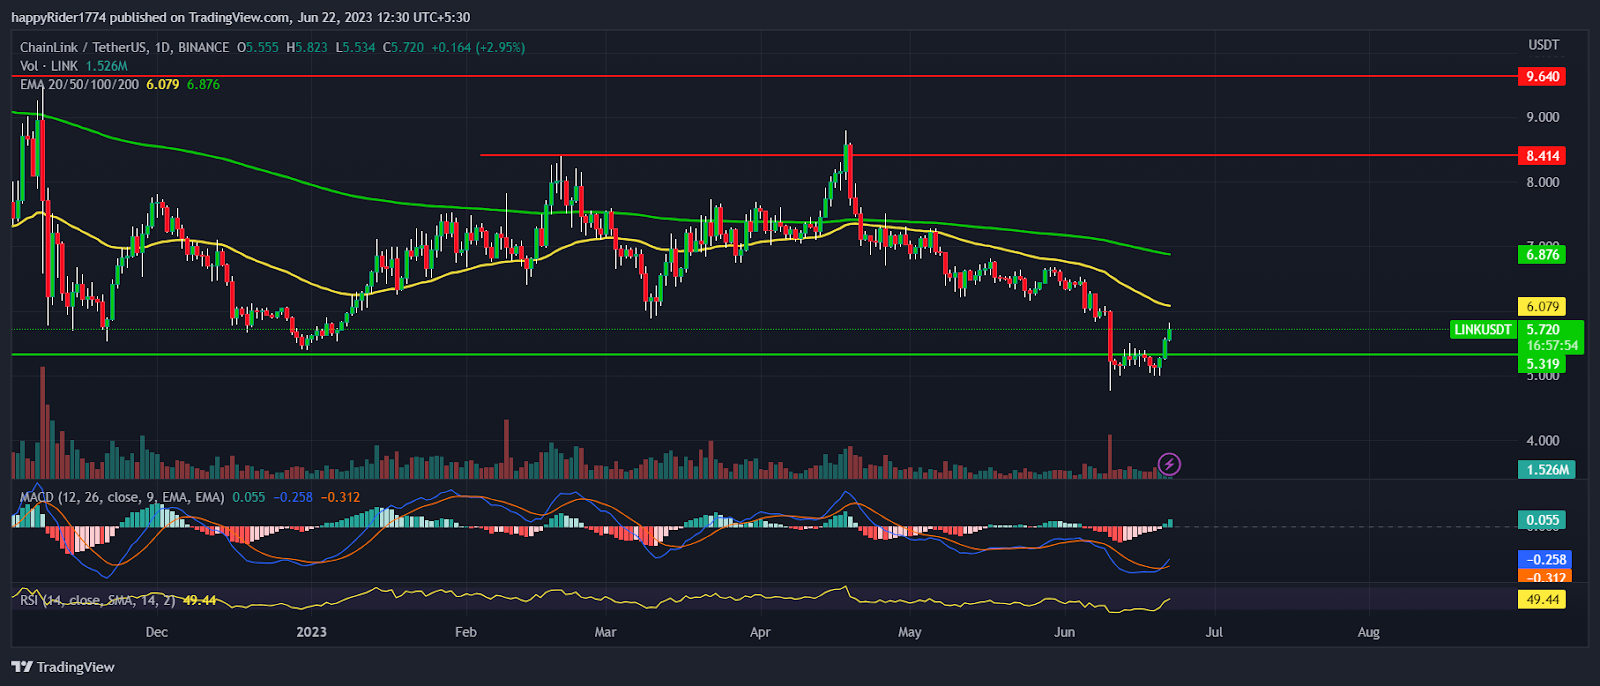Click the 0.055 MACD histogram value label
1600x686 pixels.
[1541, 520]
